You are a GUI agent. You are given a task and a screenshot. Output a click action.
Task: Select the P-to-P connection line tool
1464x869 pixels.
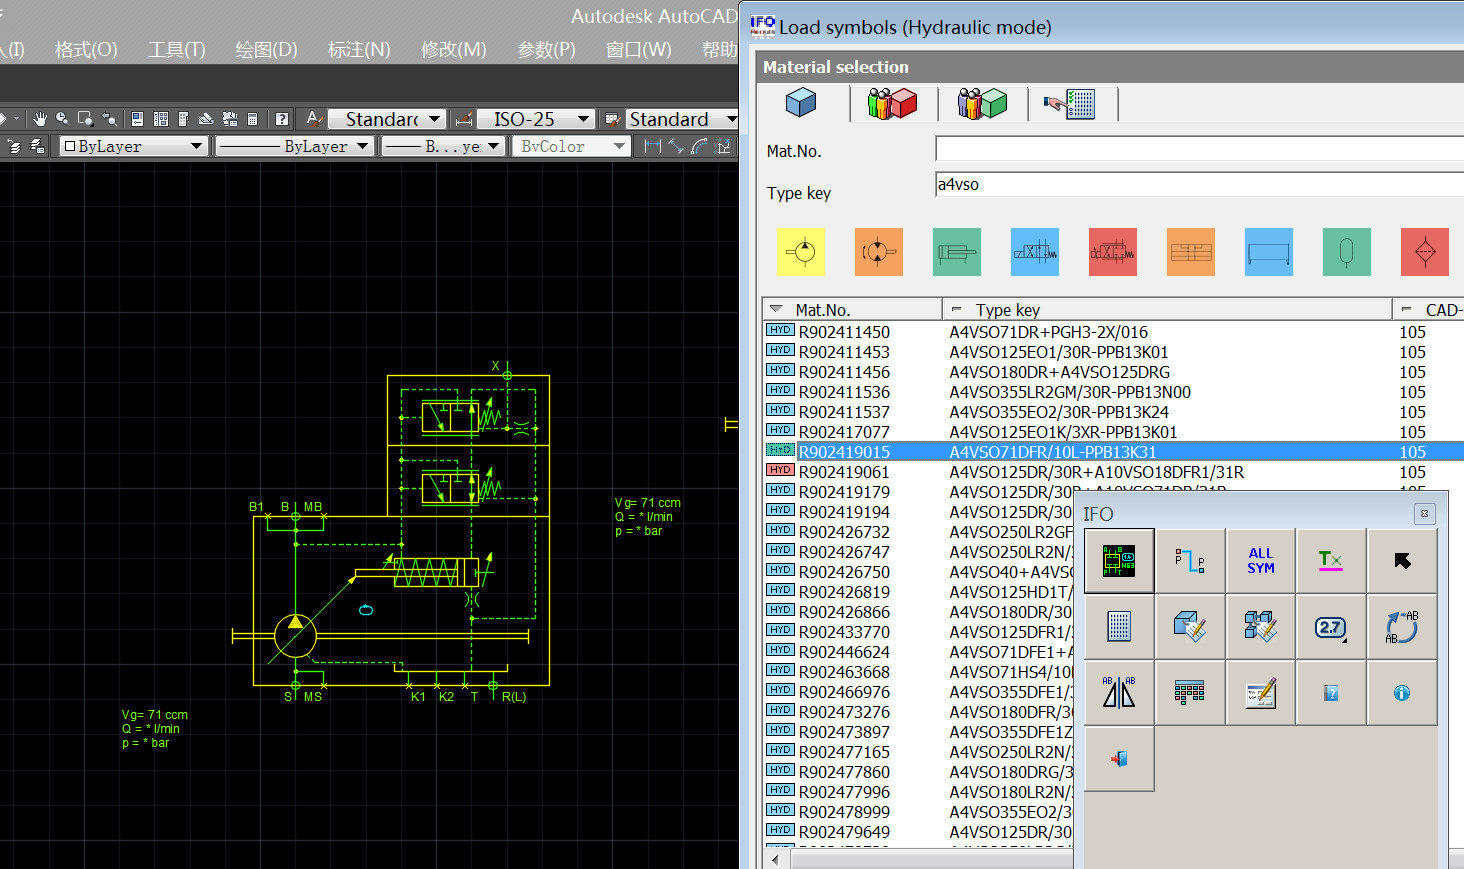pos(1190,561)
